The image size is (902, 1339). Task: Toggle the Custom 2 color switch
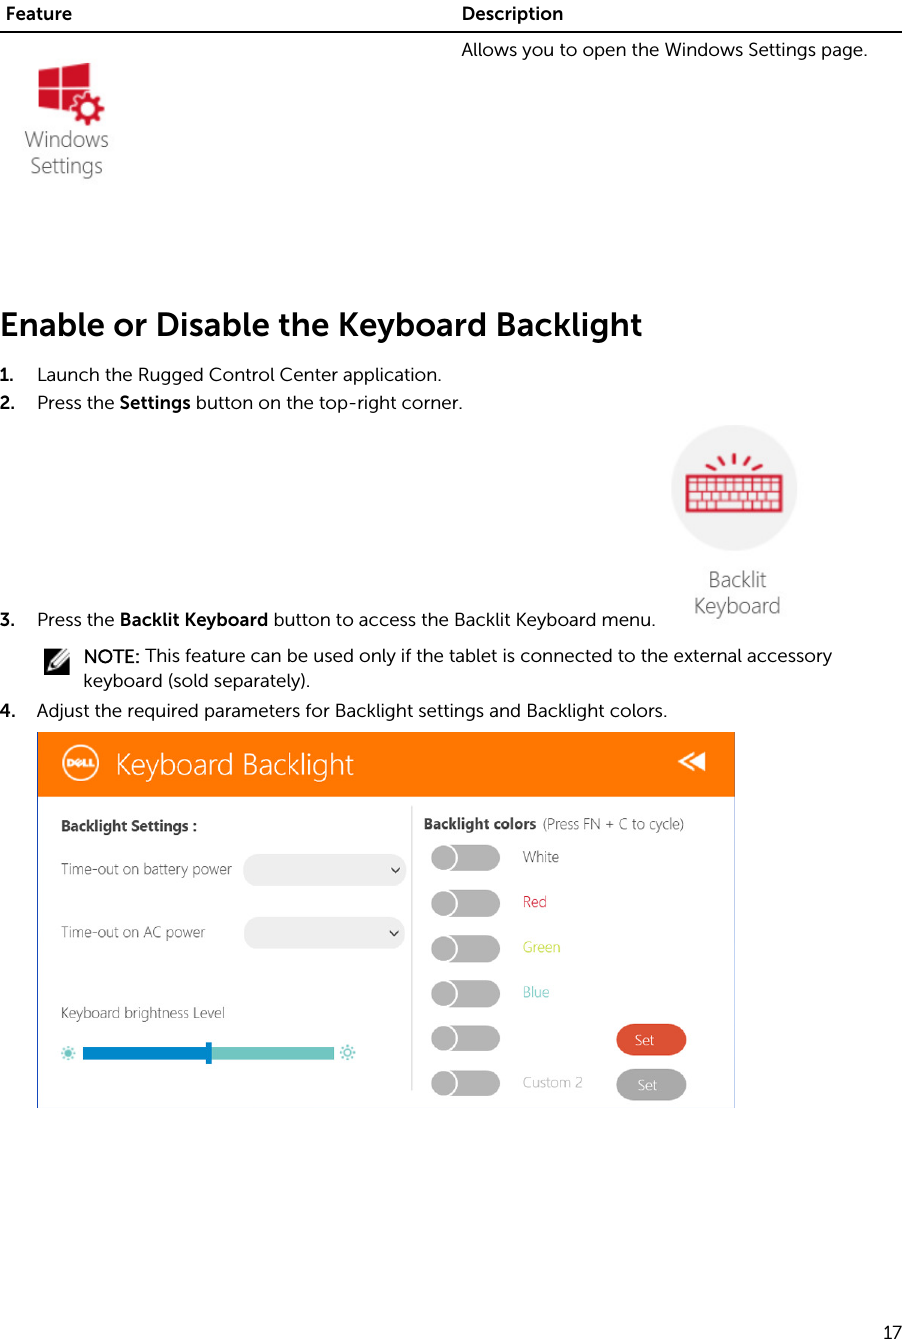pyautogui.click(x=465, y=1083)
